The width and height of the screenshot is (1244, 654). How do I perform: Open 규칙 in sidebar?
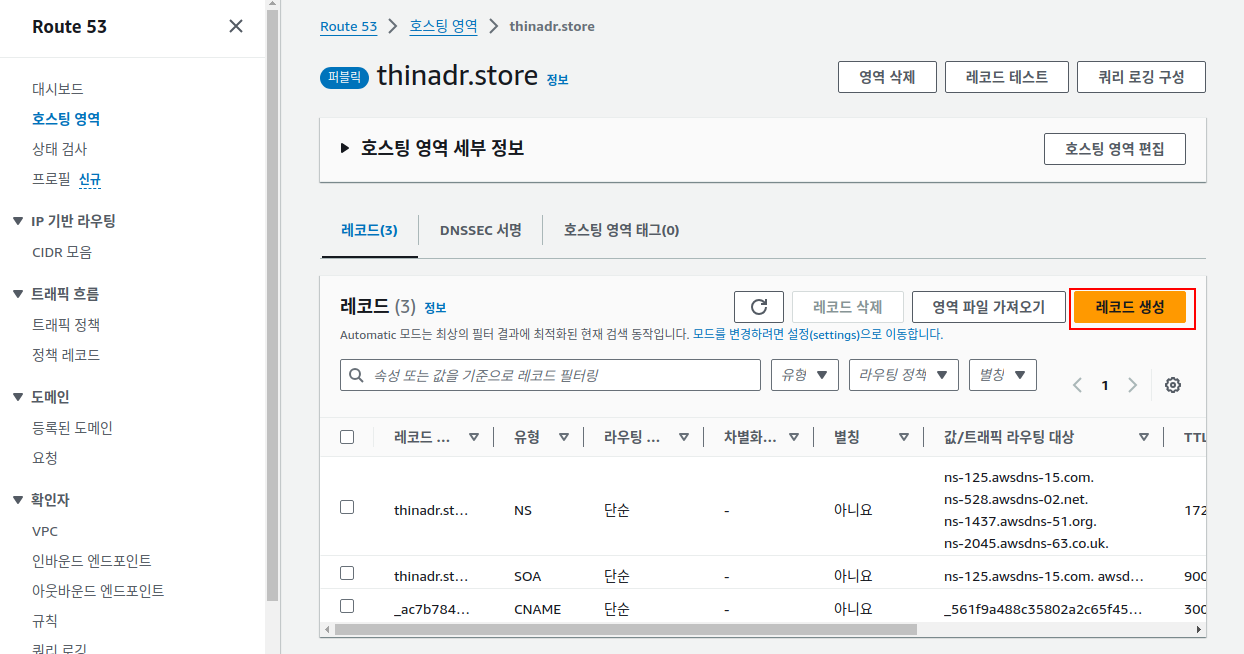[x=45, y=621]
